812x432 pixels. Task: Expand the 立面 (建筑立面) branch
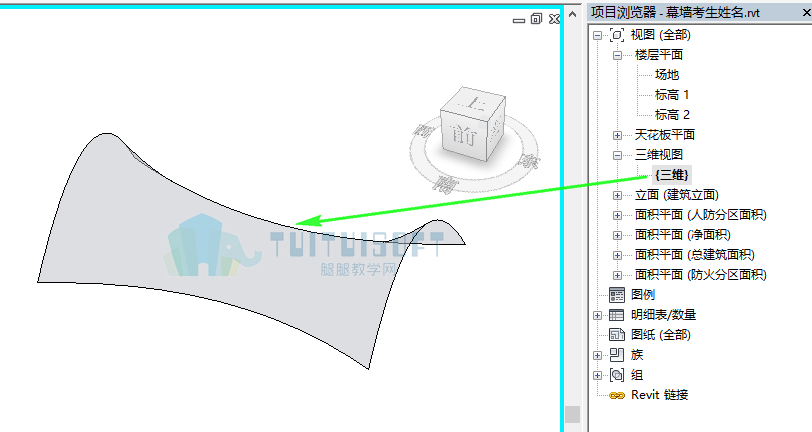(x=617, y=195)
